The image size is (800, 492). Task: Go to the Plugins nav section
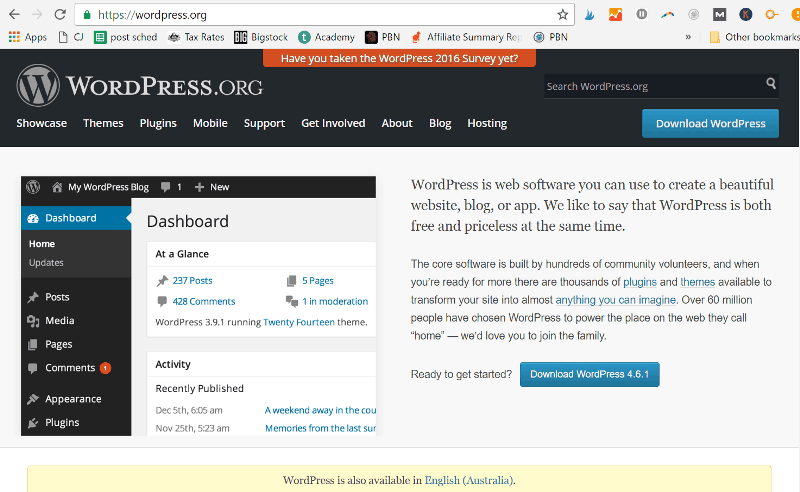158,123
